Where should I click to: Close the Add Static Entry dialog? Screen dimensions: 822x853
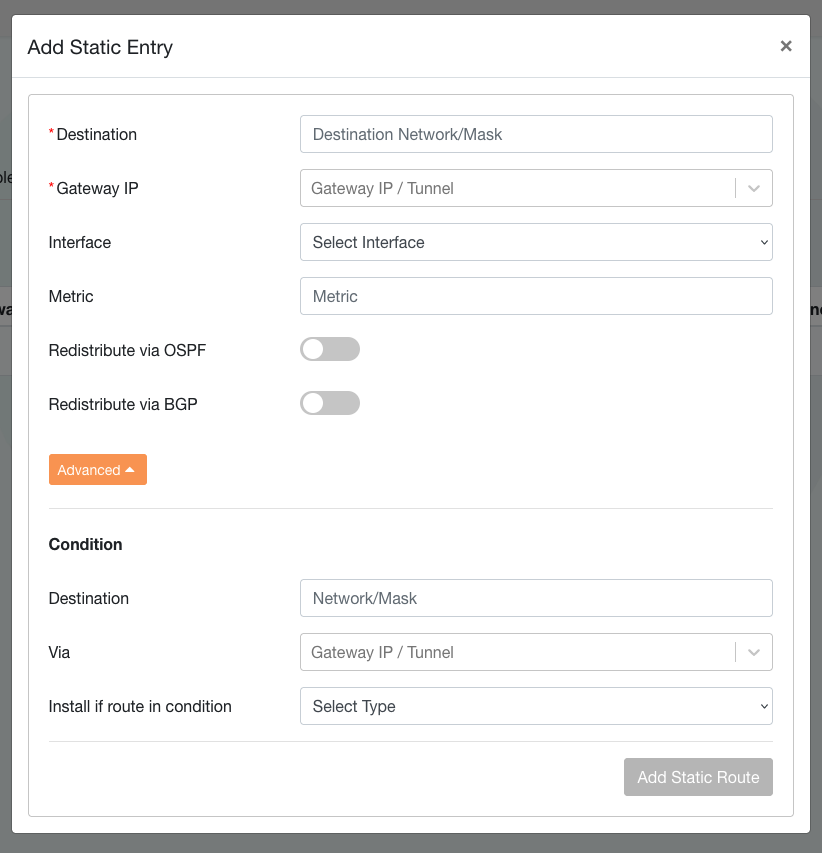(x=785, y=46)
